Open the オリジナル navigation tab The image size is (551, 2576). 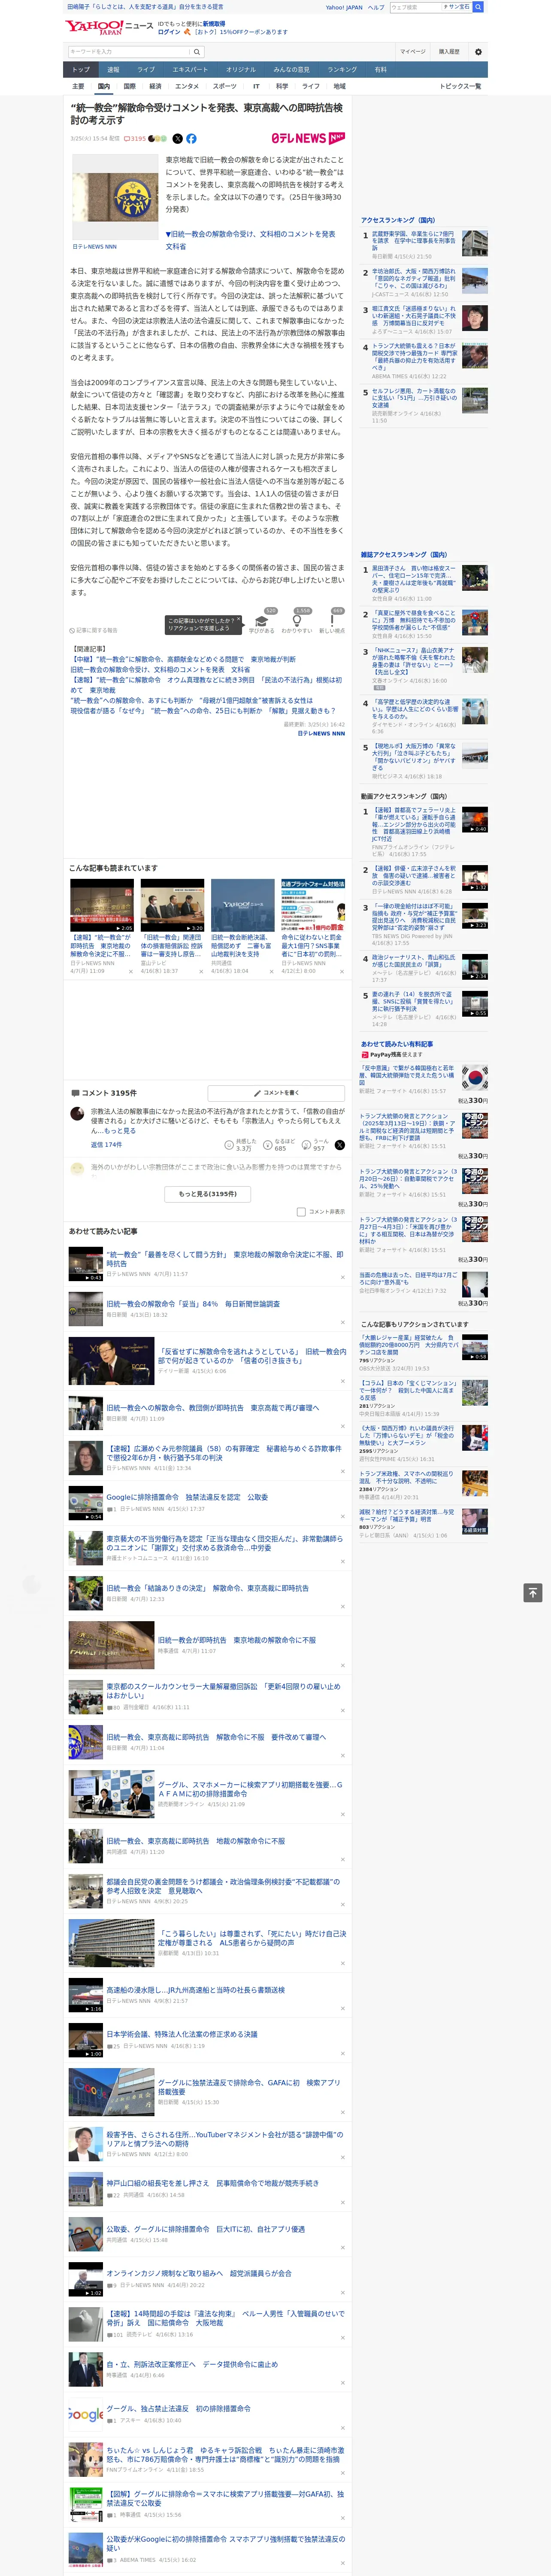(x=241, y=70)
